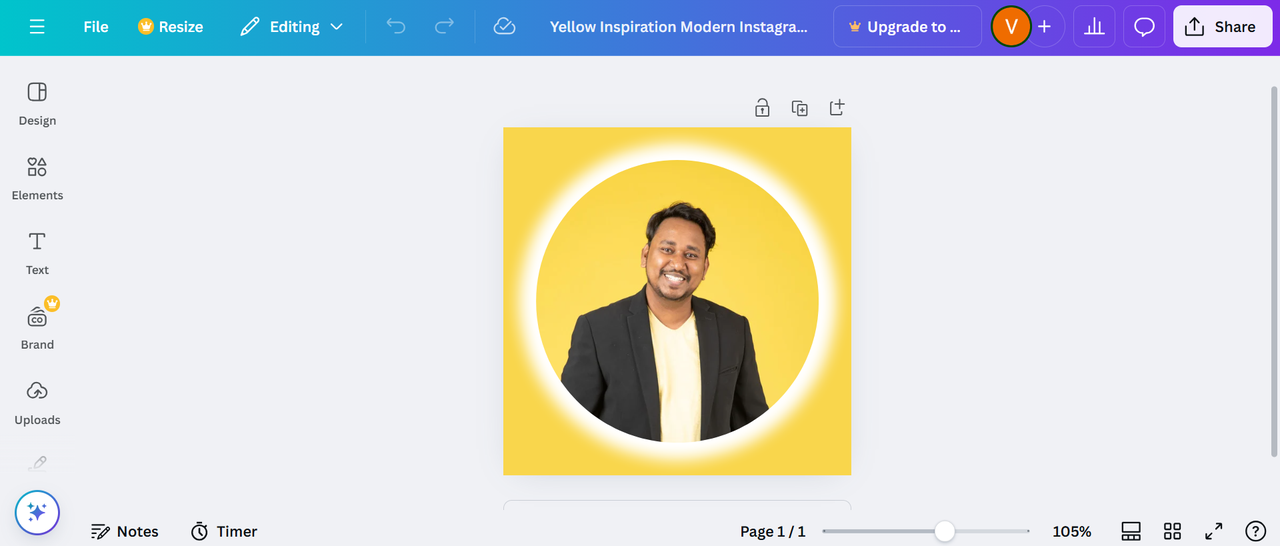Click the undo arrow icon
This screenshot has height=546, width=1280.
click(x=396, y=27)
